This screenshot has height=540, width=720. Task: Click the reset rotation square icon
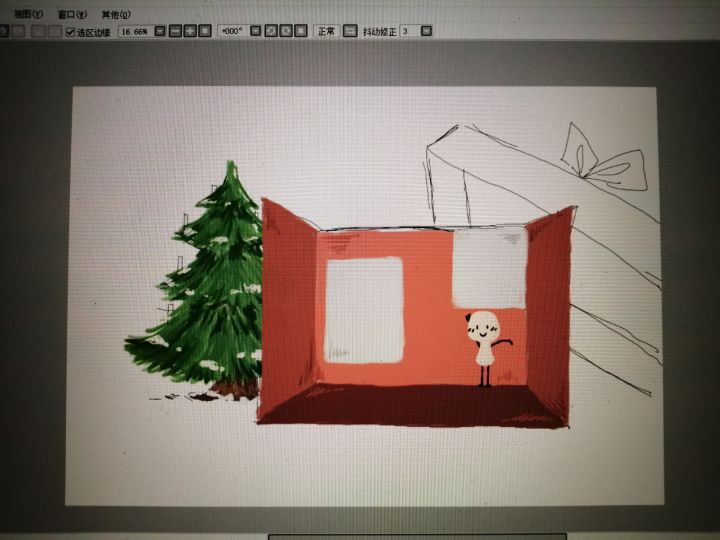click(301, 31)
